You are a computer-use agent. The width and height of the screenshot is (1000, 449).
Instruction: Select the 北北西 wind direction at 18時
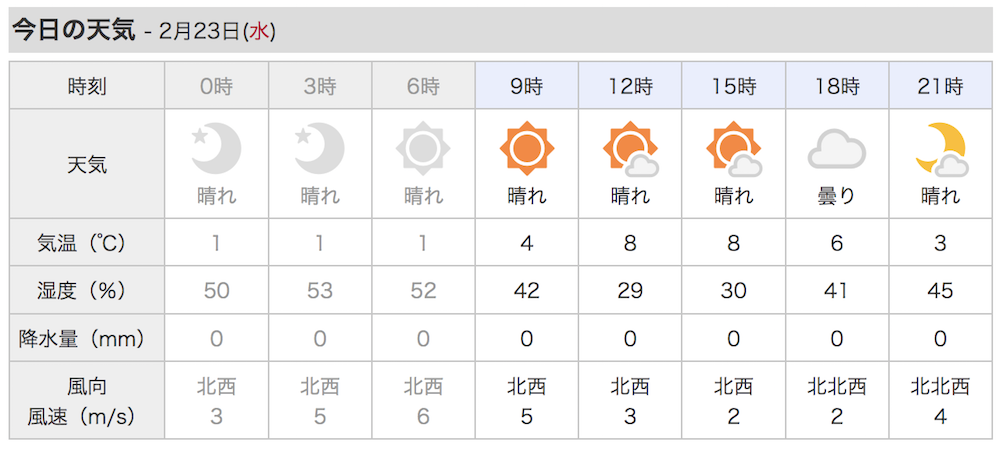click(837, 386)
